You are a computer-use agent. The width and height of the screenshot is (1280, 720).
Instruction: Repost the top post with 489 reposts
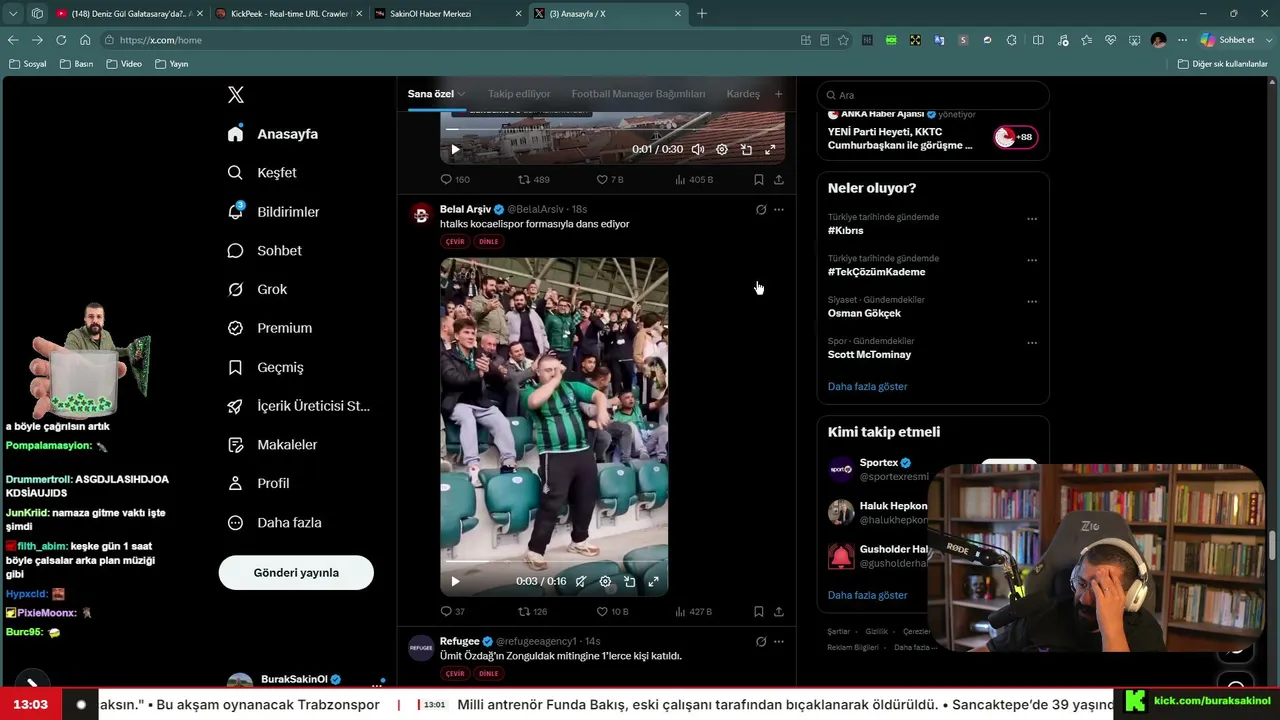point(524,180)
